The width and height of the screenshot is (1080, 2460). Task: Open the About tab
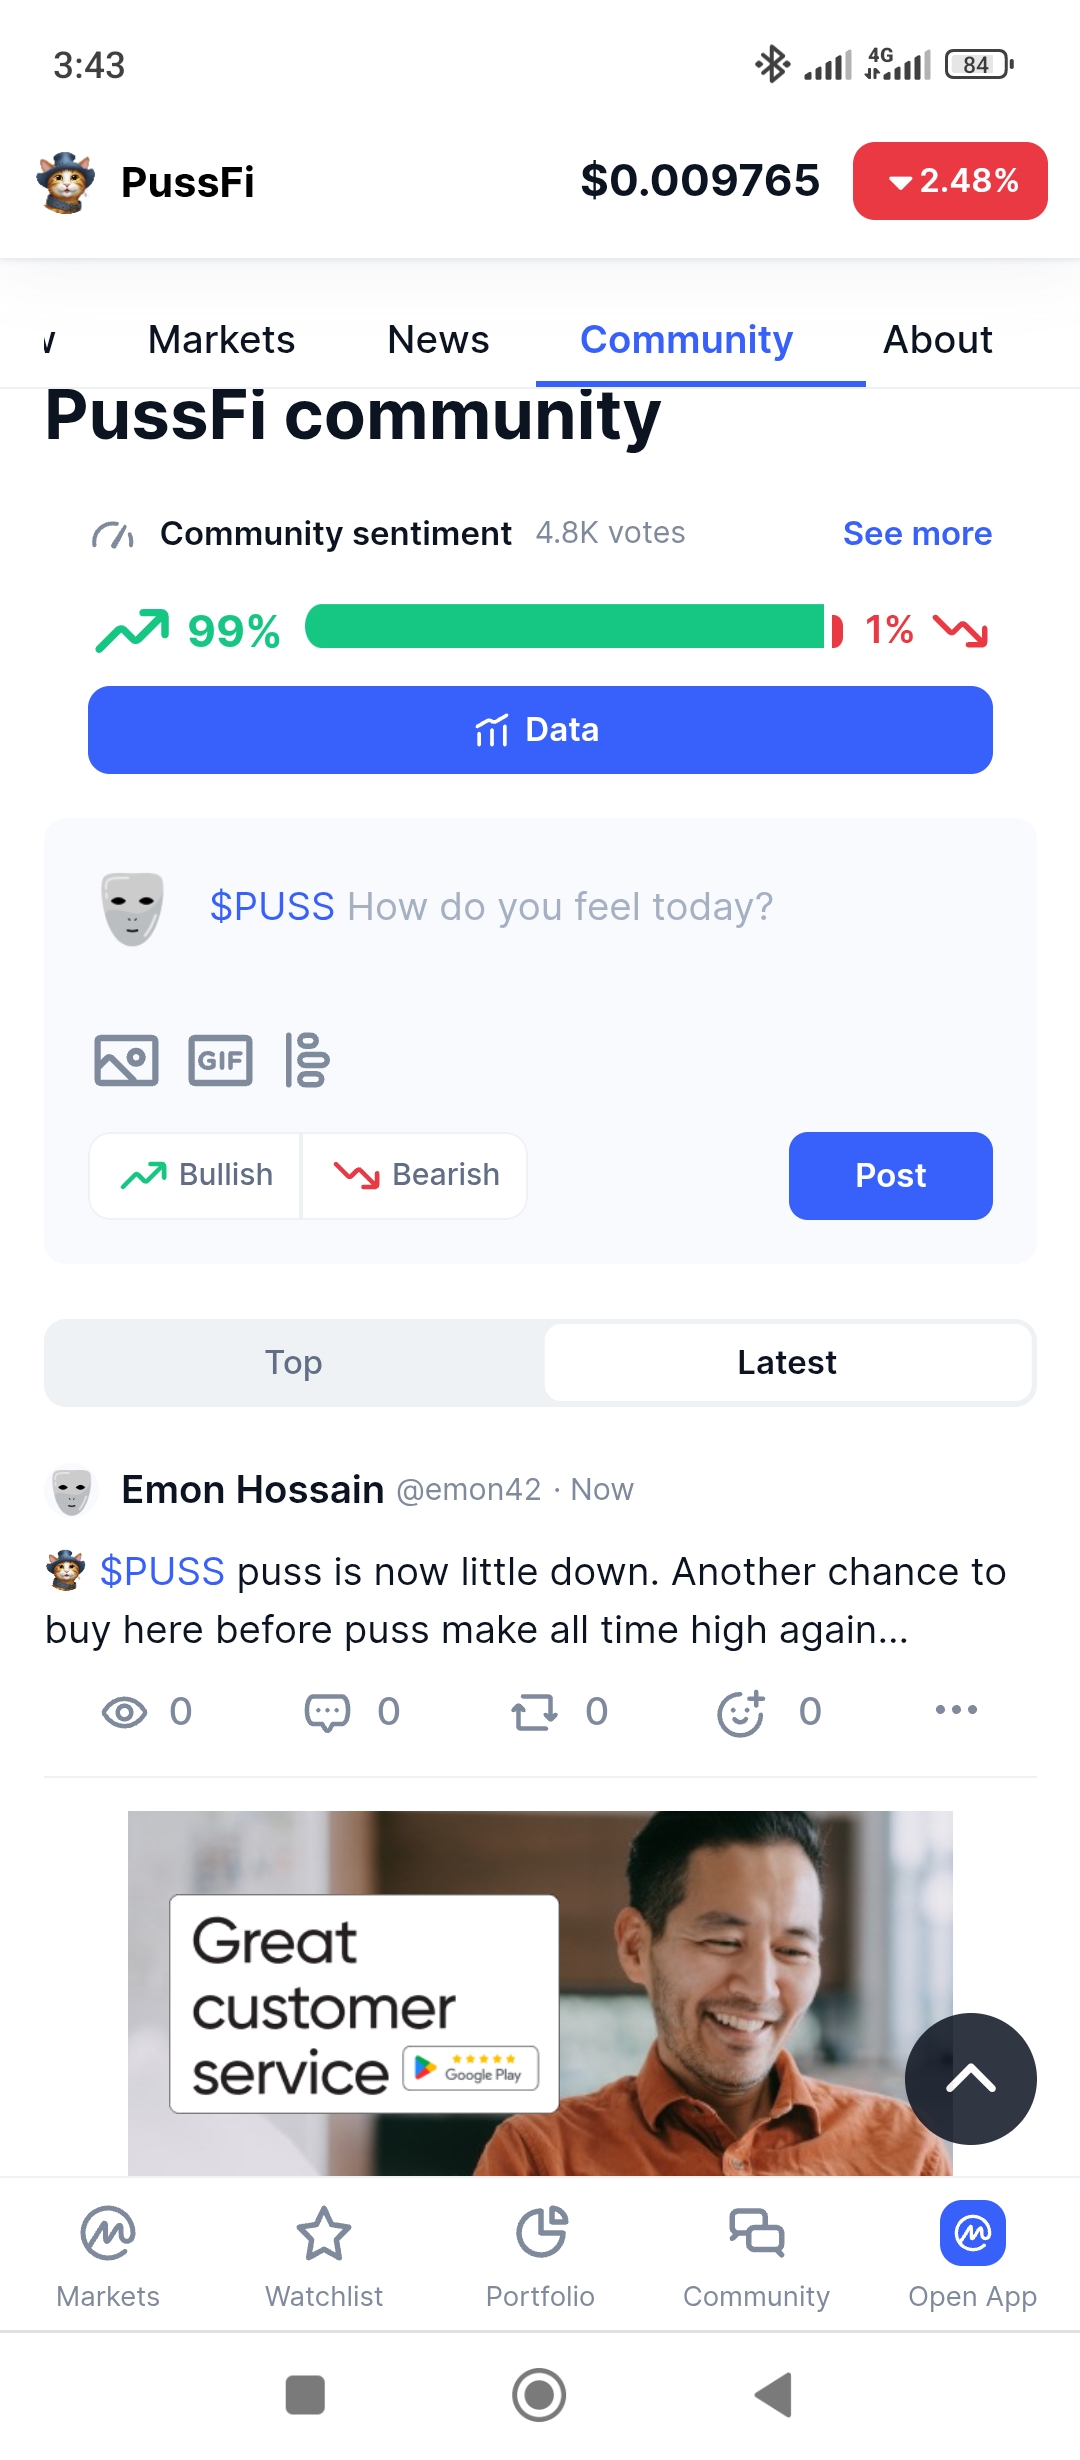click(x=937, y=340)
